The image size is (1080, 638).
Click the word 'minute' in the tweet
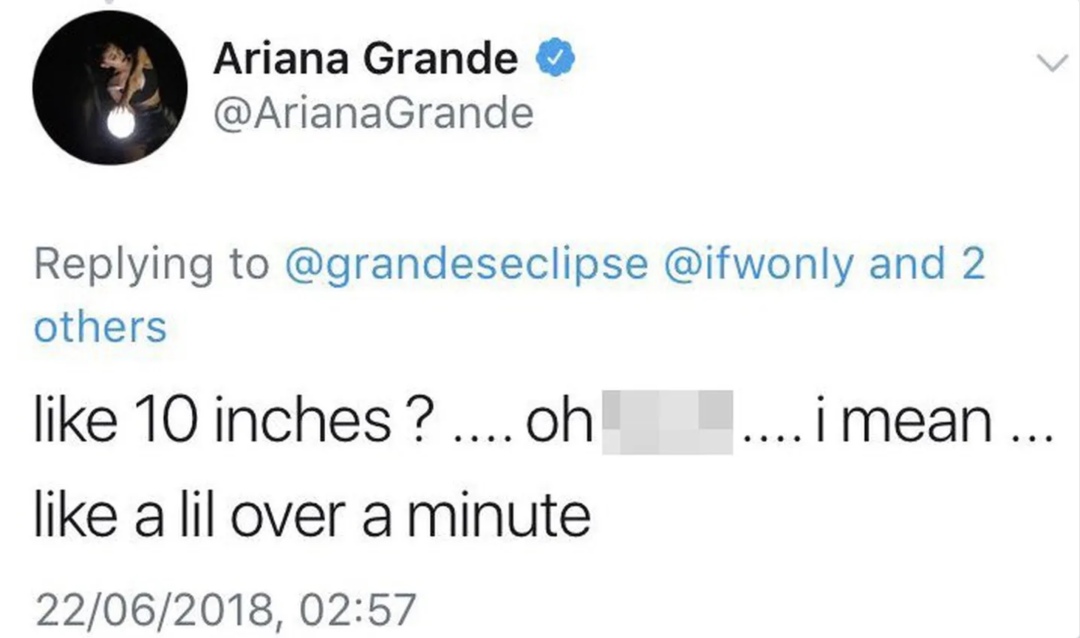tap(498, 515)
